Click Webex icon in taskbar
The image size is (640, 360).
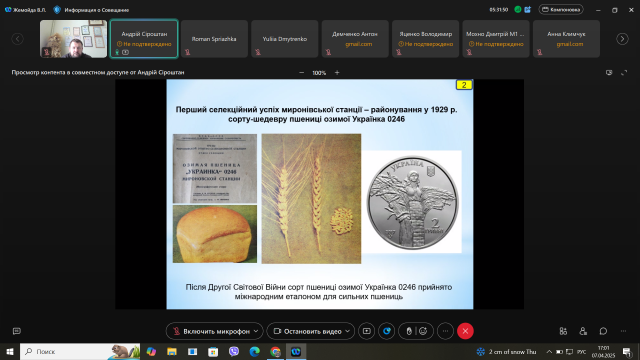(296, 351)
